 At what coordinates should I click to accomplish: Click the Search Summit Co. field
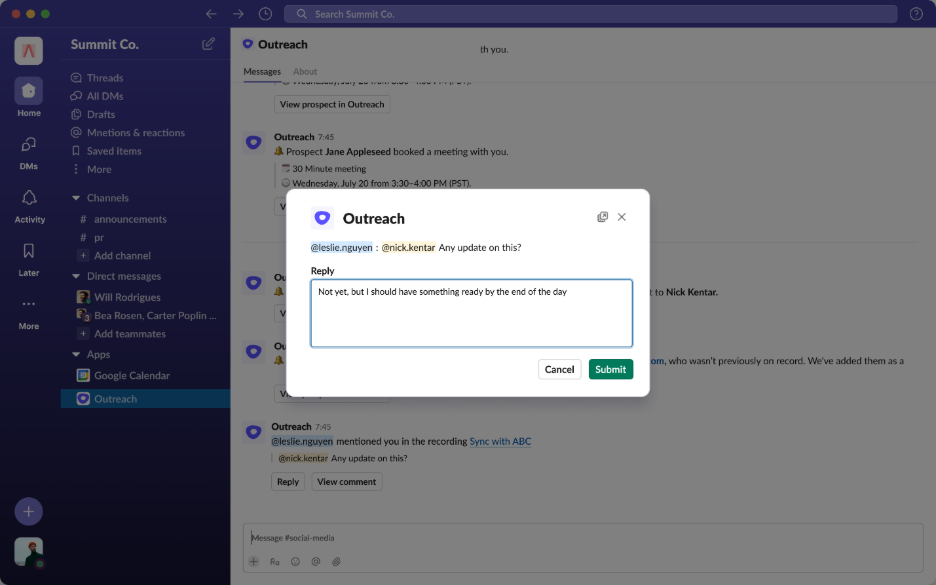pos(590,14)
